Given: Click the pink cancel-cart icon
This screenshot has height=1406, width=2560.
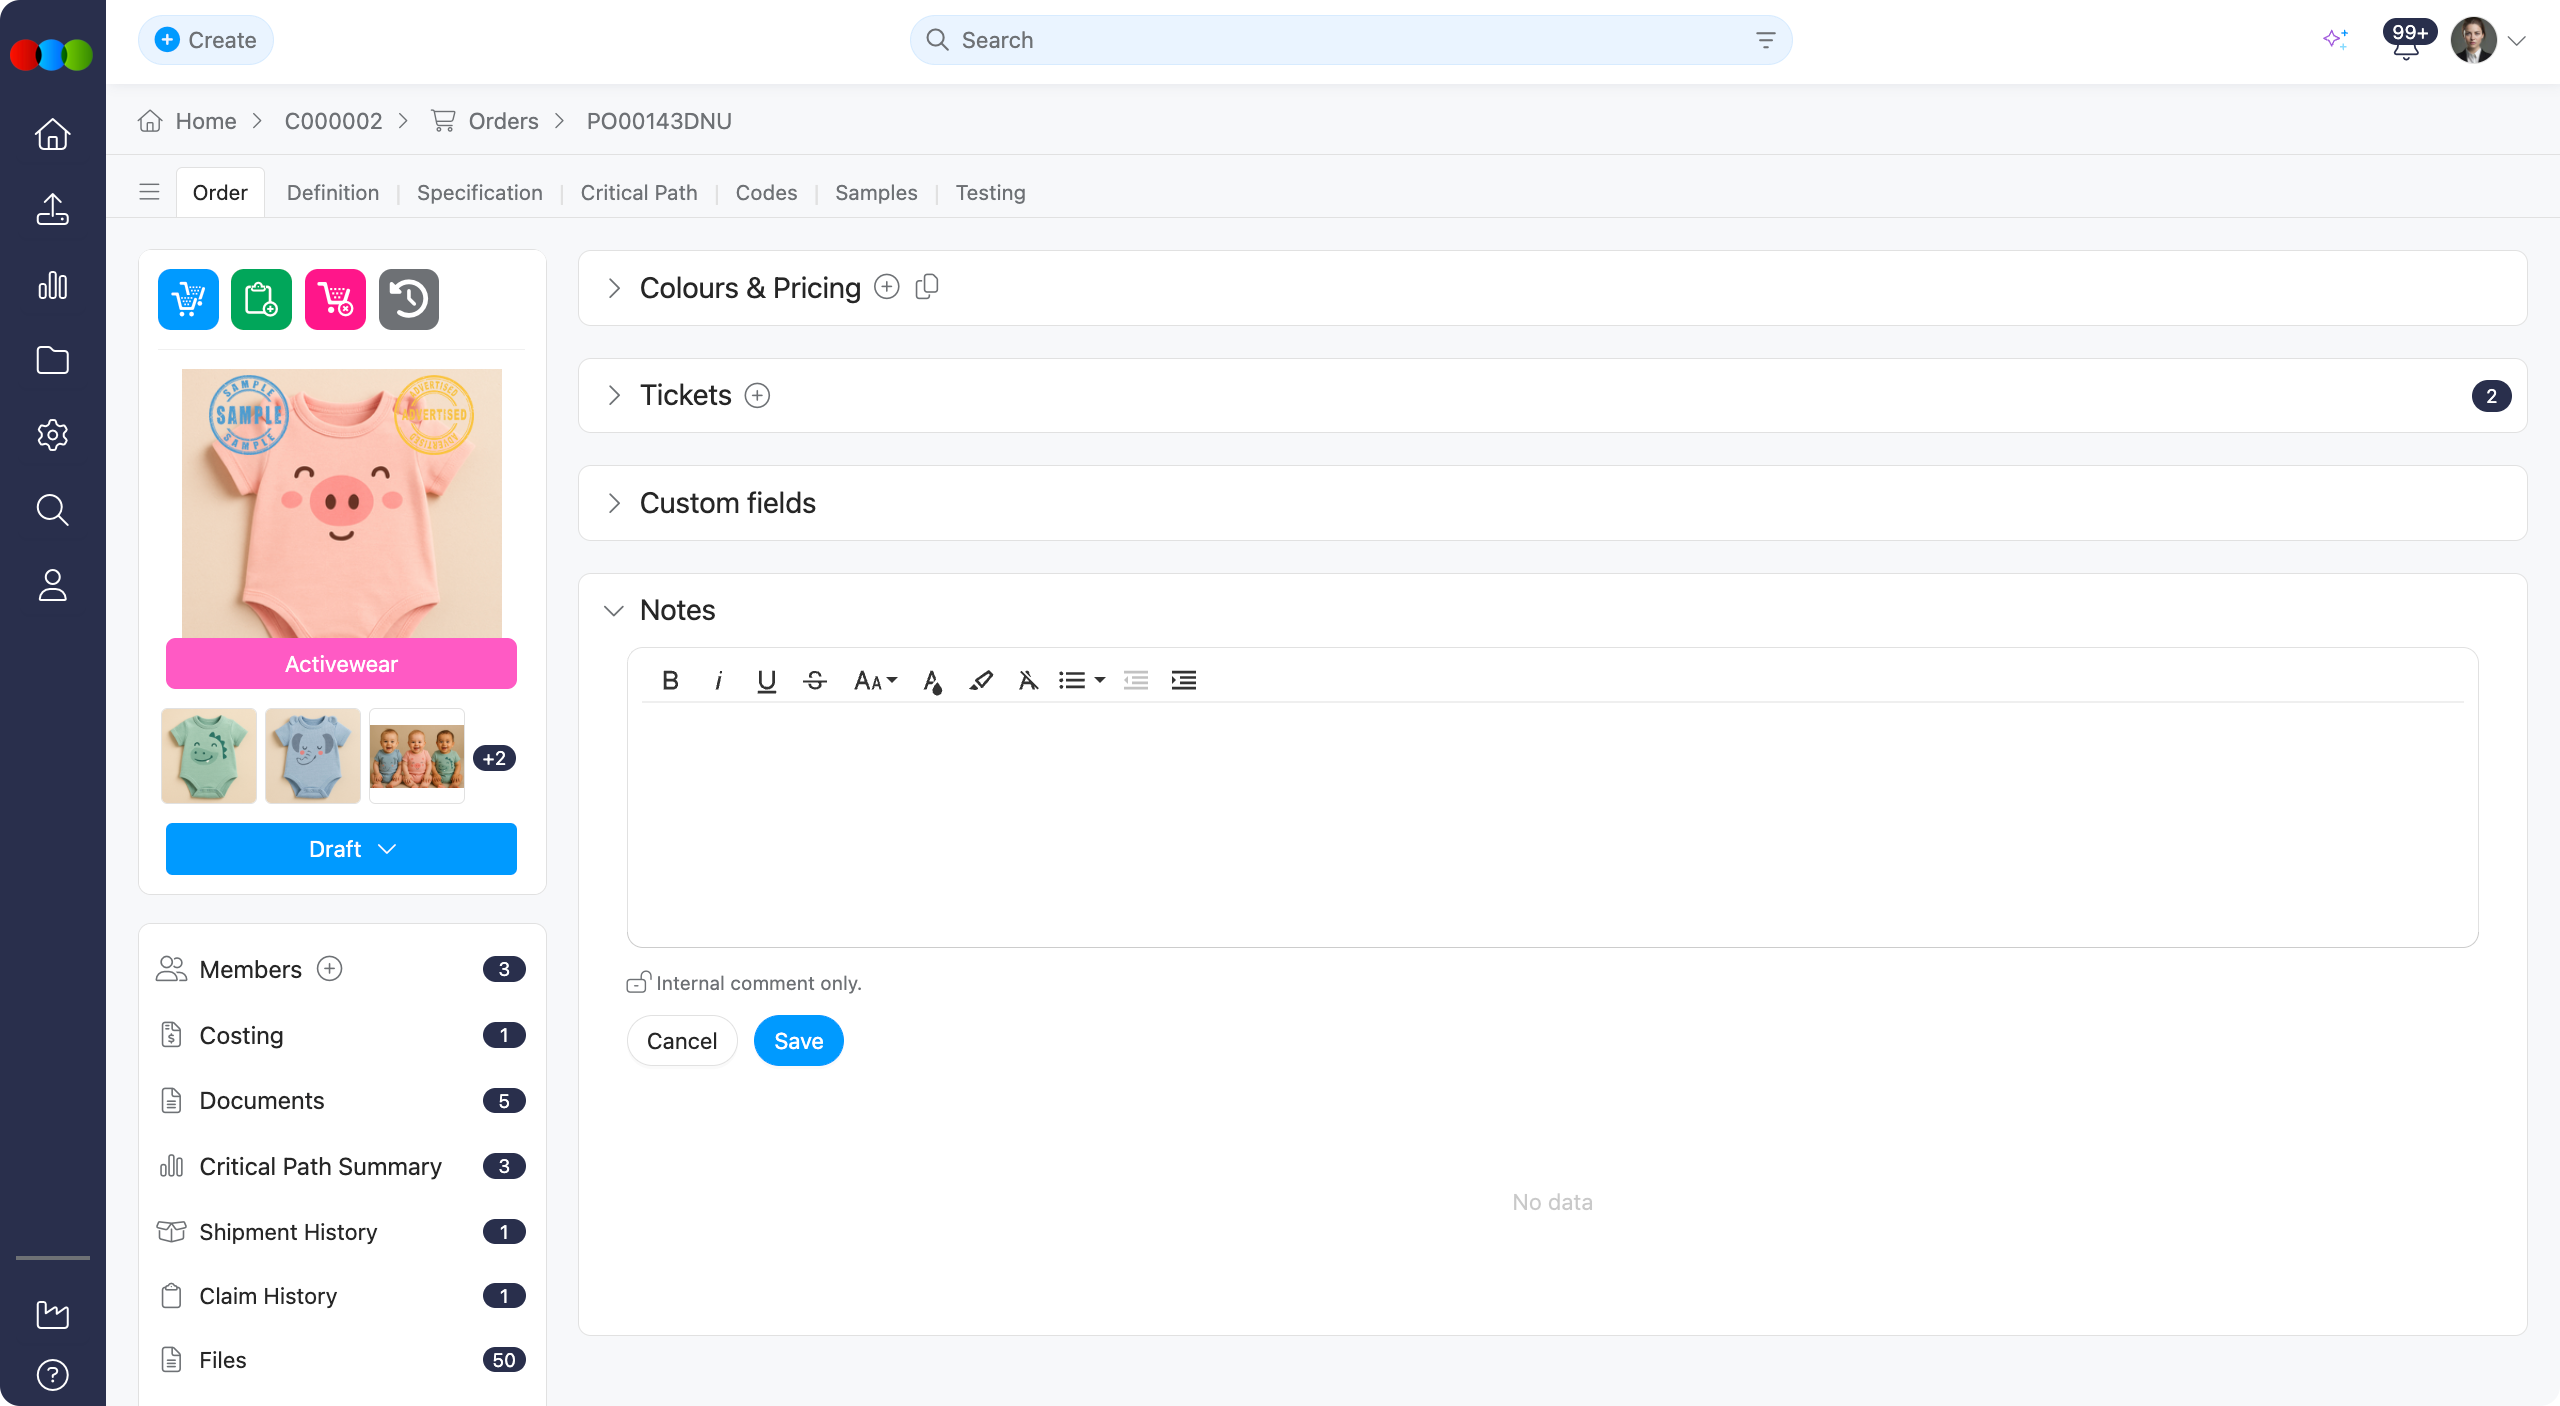Looking at the screenshot, I should (335, 299).
